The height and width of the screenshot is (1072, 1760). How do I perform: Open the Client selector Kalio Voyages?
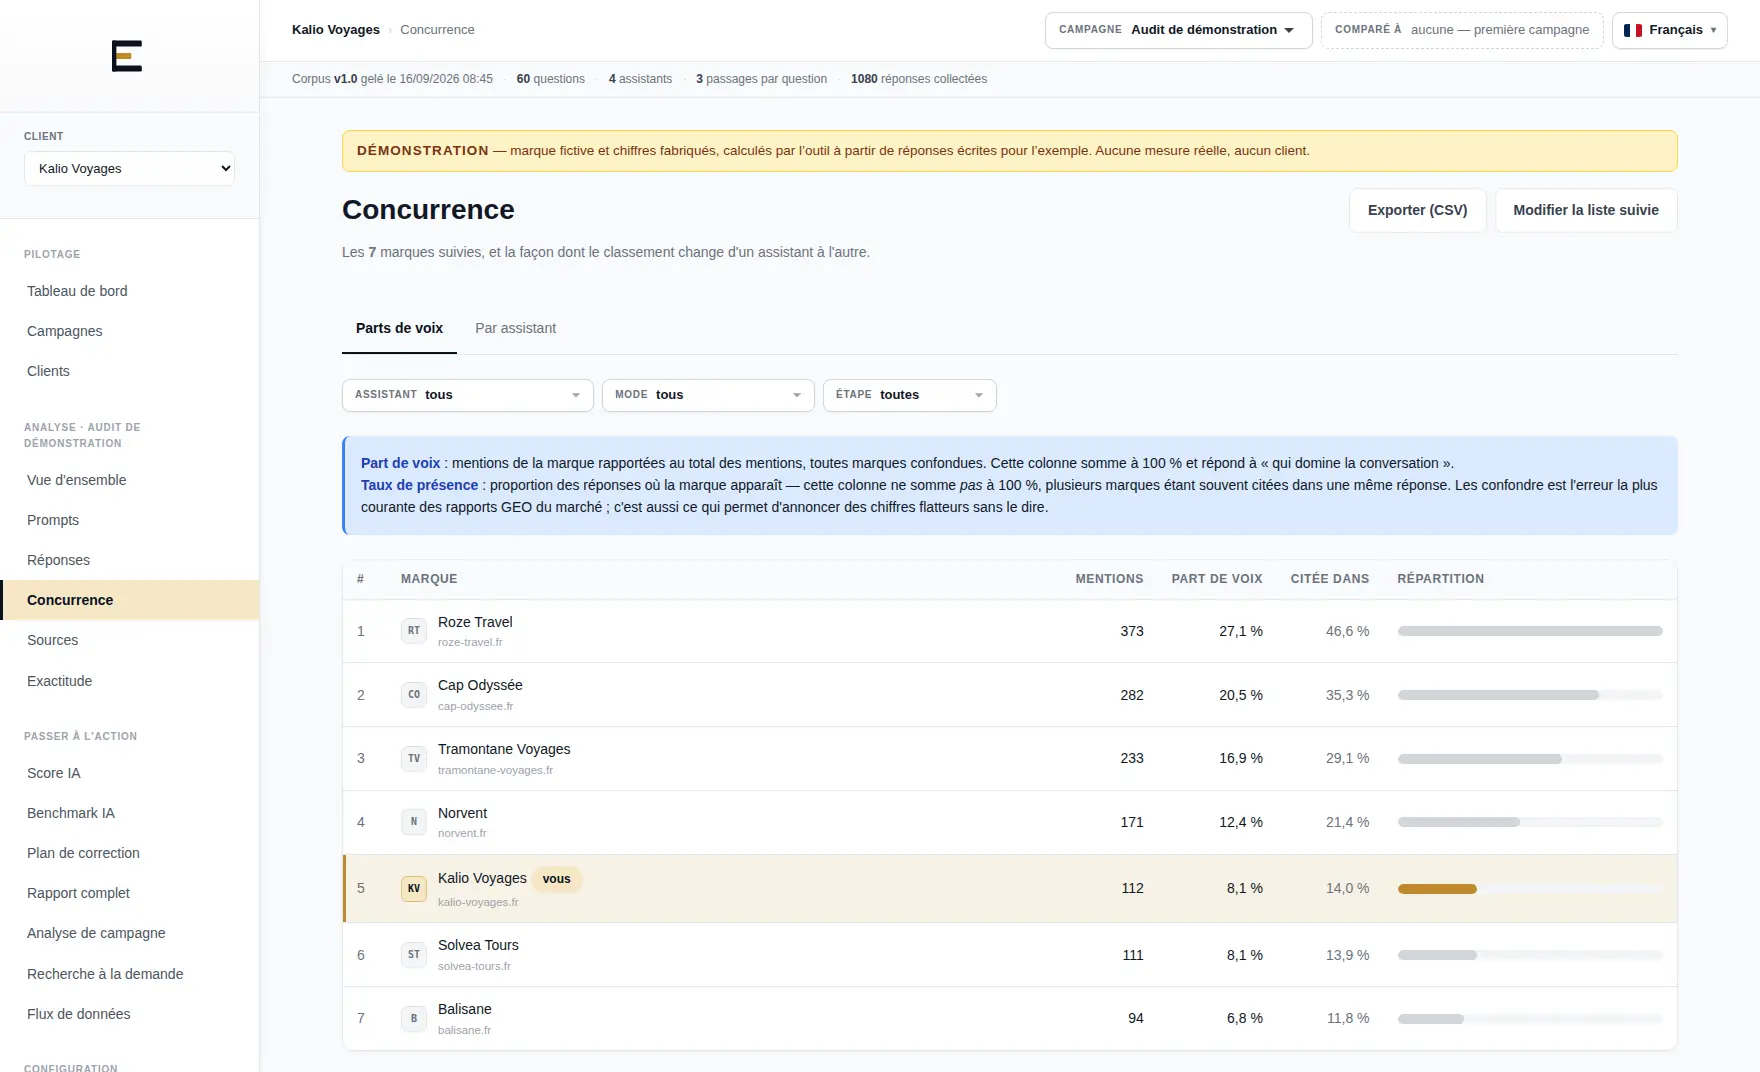coord(129,169)
